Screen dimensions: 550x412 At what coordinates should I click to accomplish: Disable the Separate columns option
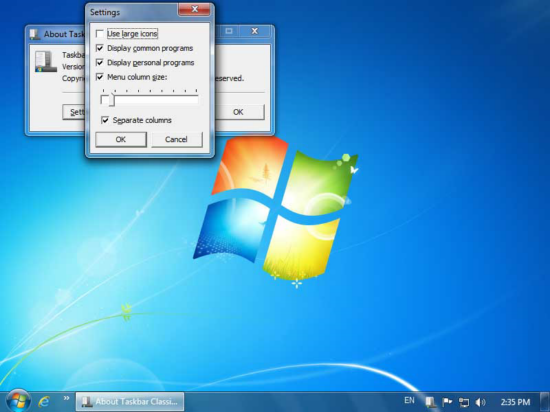click(x=105, y=120)
